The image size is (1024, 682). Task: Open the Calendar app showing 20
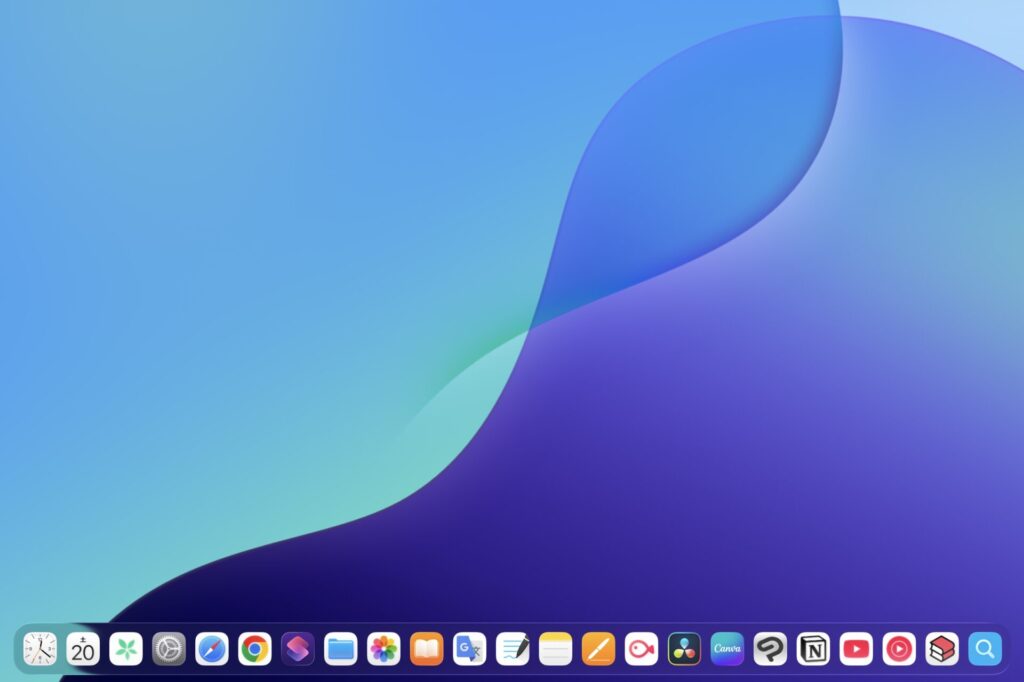pos(83,649)
